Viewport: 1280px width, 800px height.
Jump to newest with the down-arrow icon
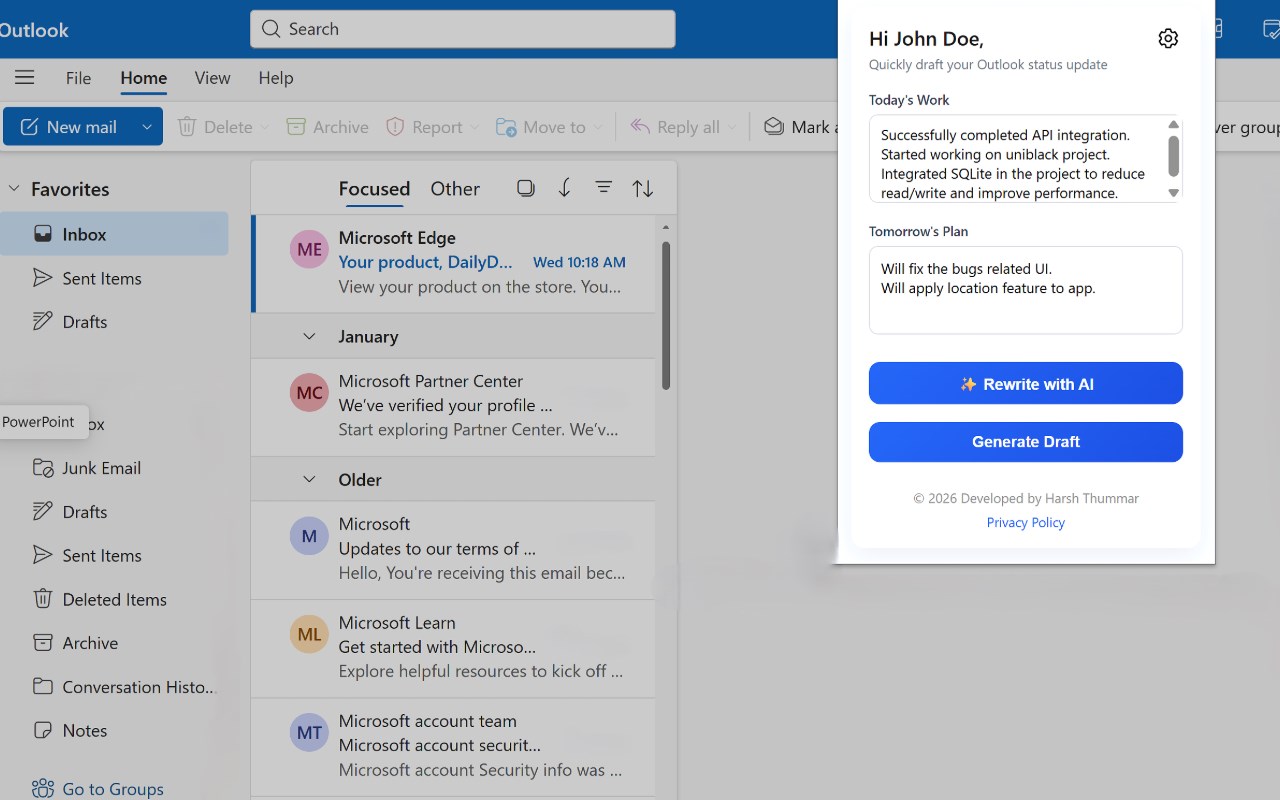(565, 188)
